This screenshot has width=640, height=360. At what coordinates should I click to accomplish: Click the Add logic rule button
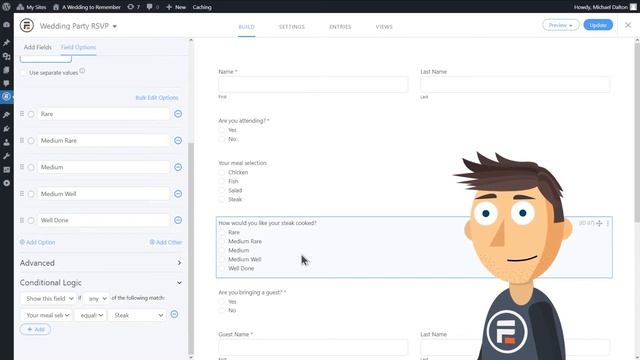(36, 329)
